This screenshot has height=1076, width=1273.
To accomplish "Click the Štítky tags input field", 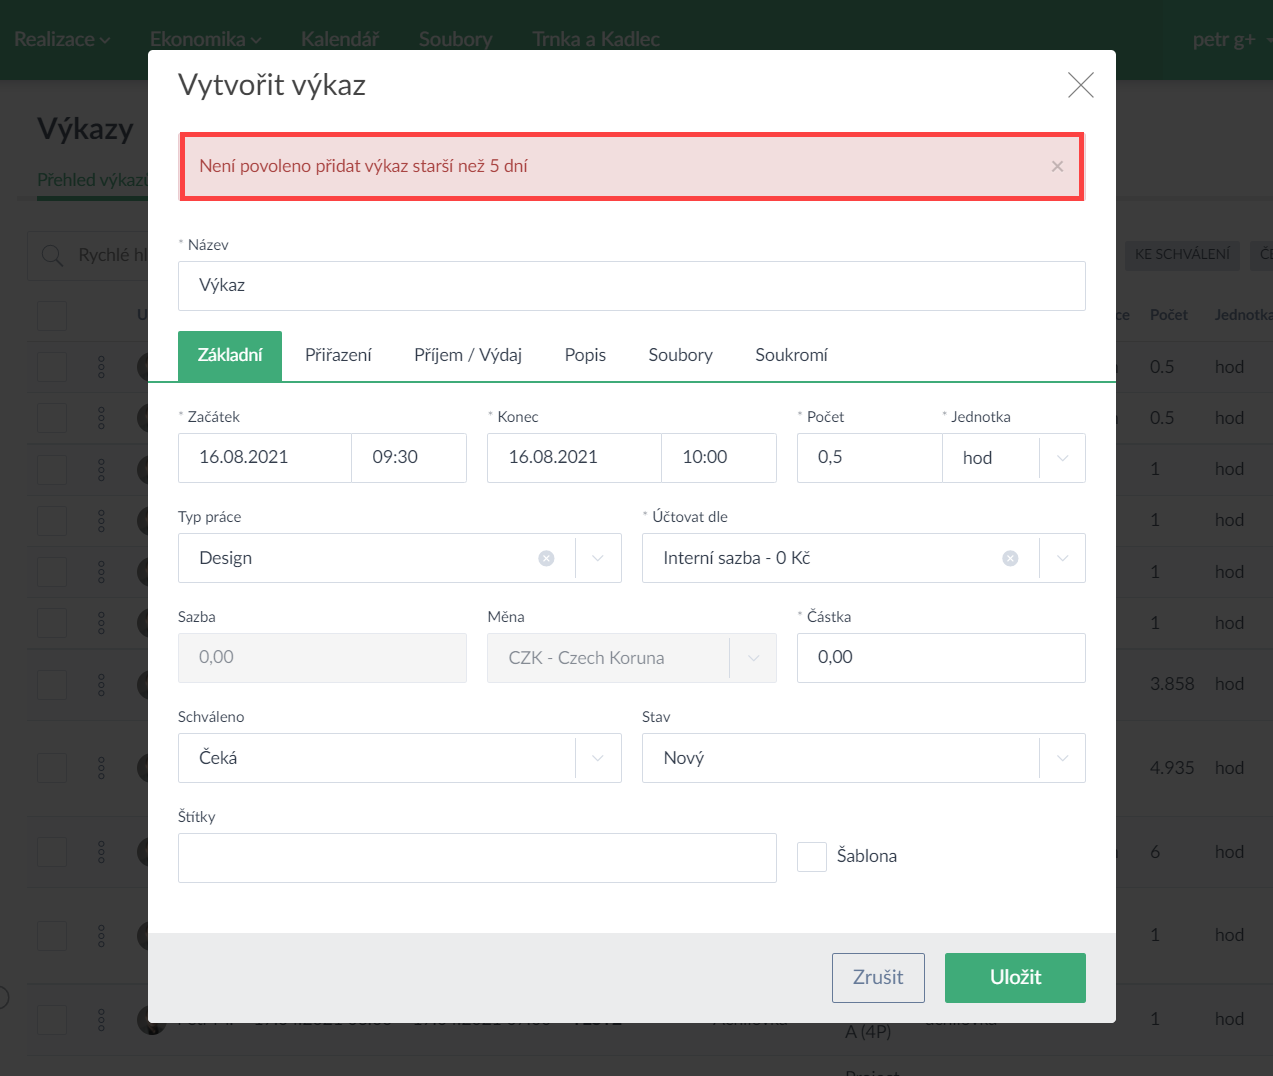I will 477,858.
